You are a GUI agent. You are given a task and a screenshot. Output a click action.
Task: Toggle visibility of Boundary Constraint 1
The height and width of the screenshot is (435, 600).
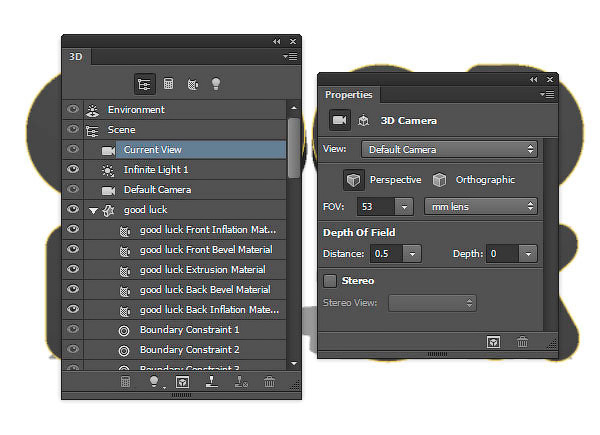73,329
